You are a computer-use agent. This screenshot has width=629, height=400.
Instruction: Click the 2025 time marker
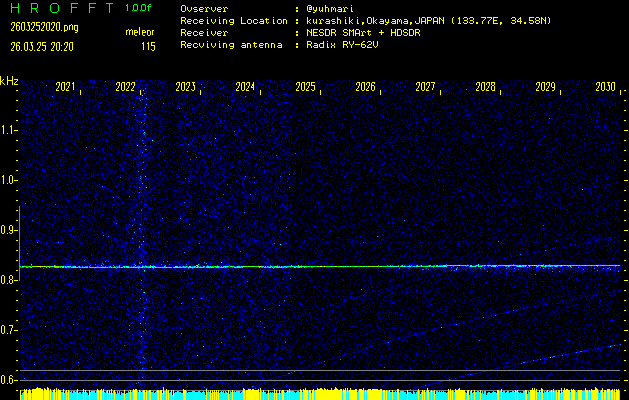point(305,88)
